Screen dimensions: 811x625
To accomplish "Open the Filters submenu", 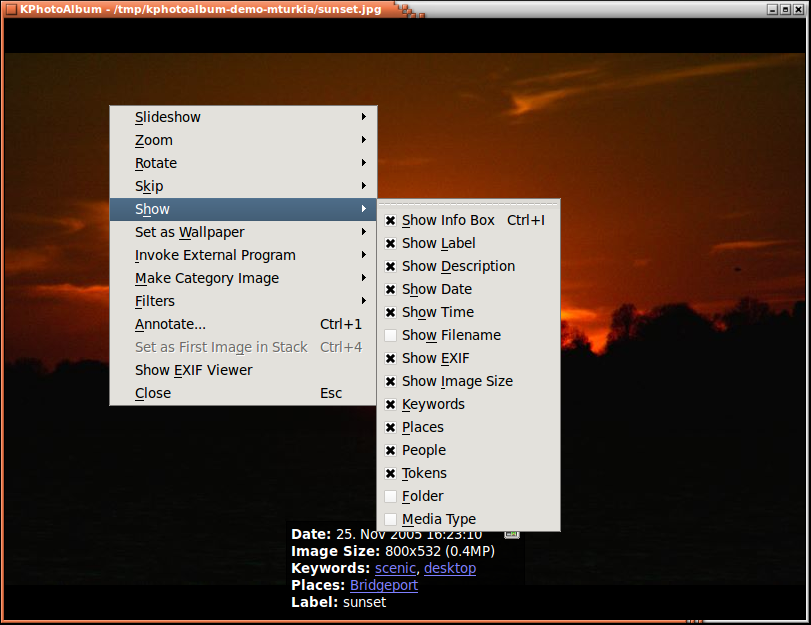I will (243, 301).
